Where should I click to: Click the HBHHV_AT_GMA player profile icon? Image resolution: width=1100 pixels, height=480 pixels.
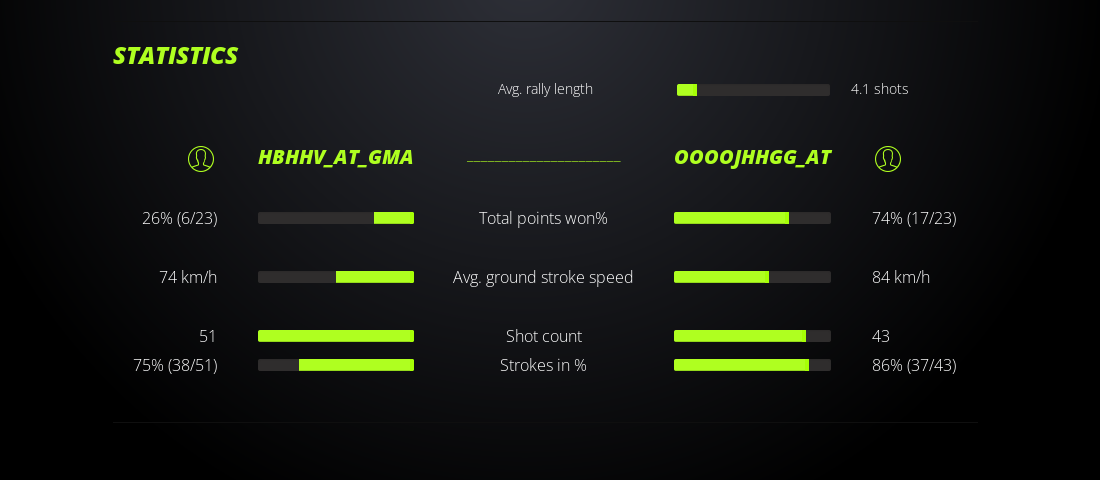tap(201, 158)
